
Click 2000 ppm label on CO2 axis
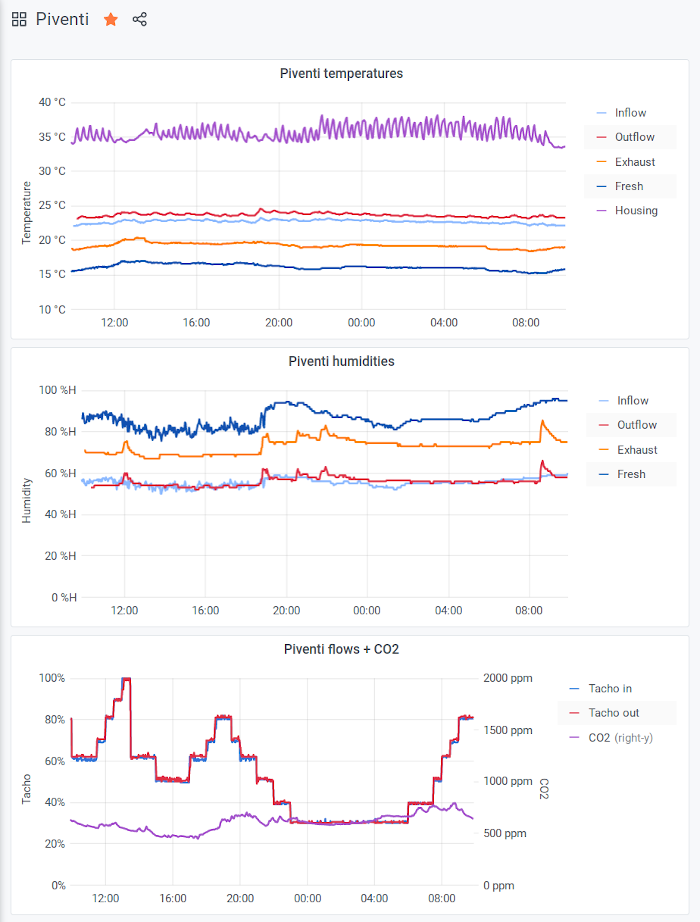(x=508, y=678)
